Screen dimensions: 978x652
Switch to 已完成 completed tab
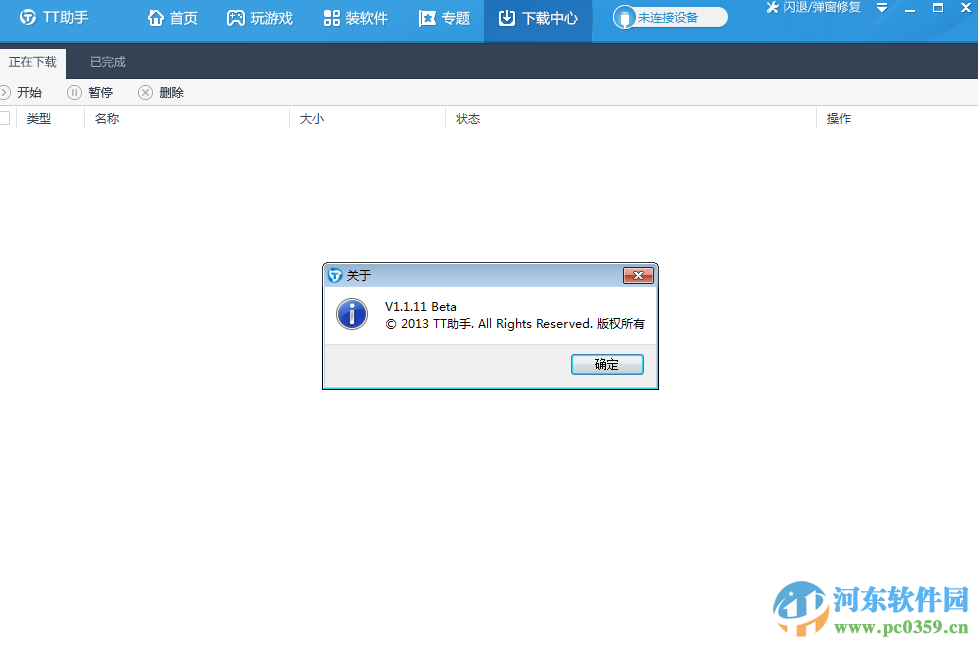[x=108, y=62]
